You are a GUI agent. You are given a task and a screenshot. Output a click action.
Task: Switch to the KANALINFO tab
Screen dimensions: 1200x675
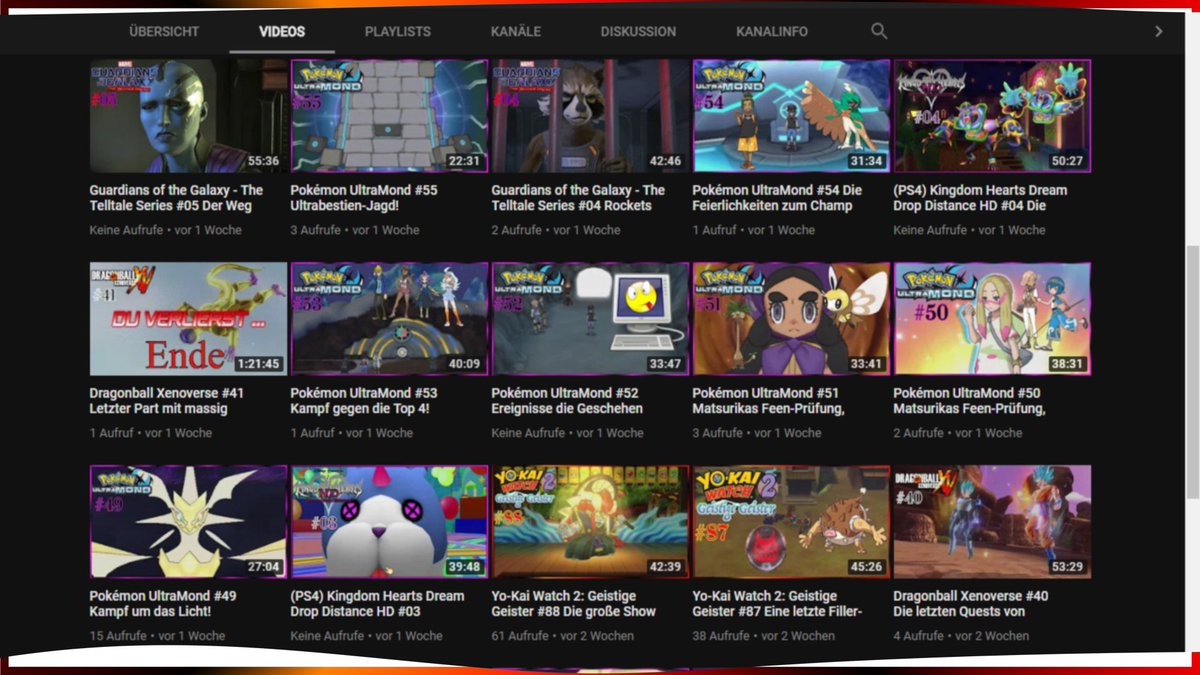coord(772,32)
